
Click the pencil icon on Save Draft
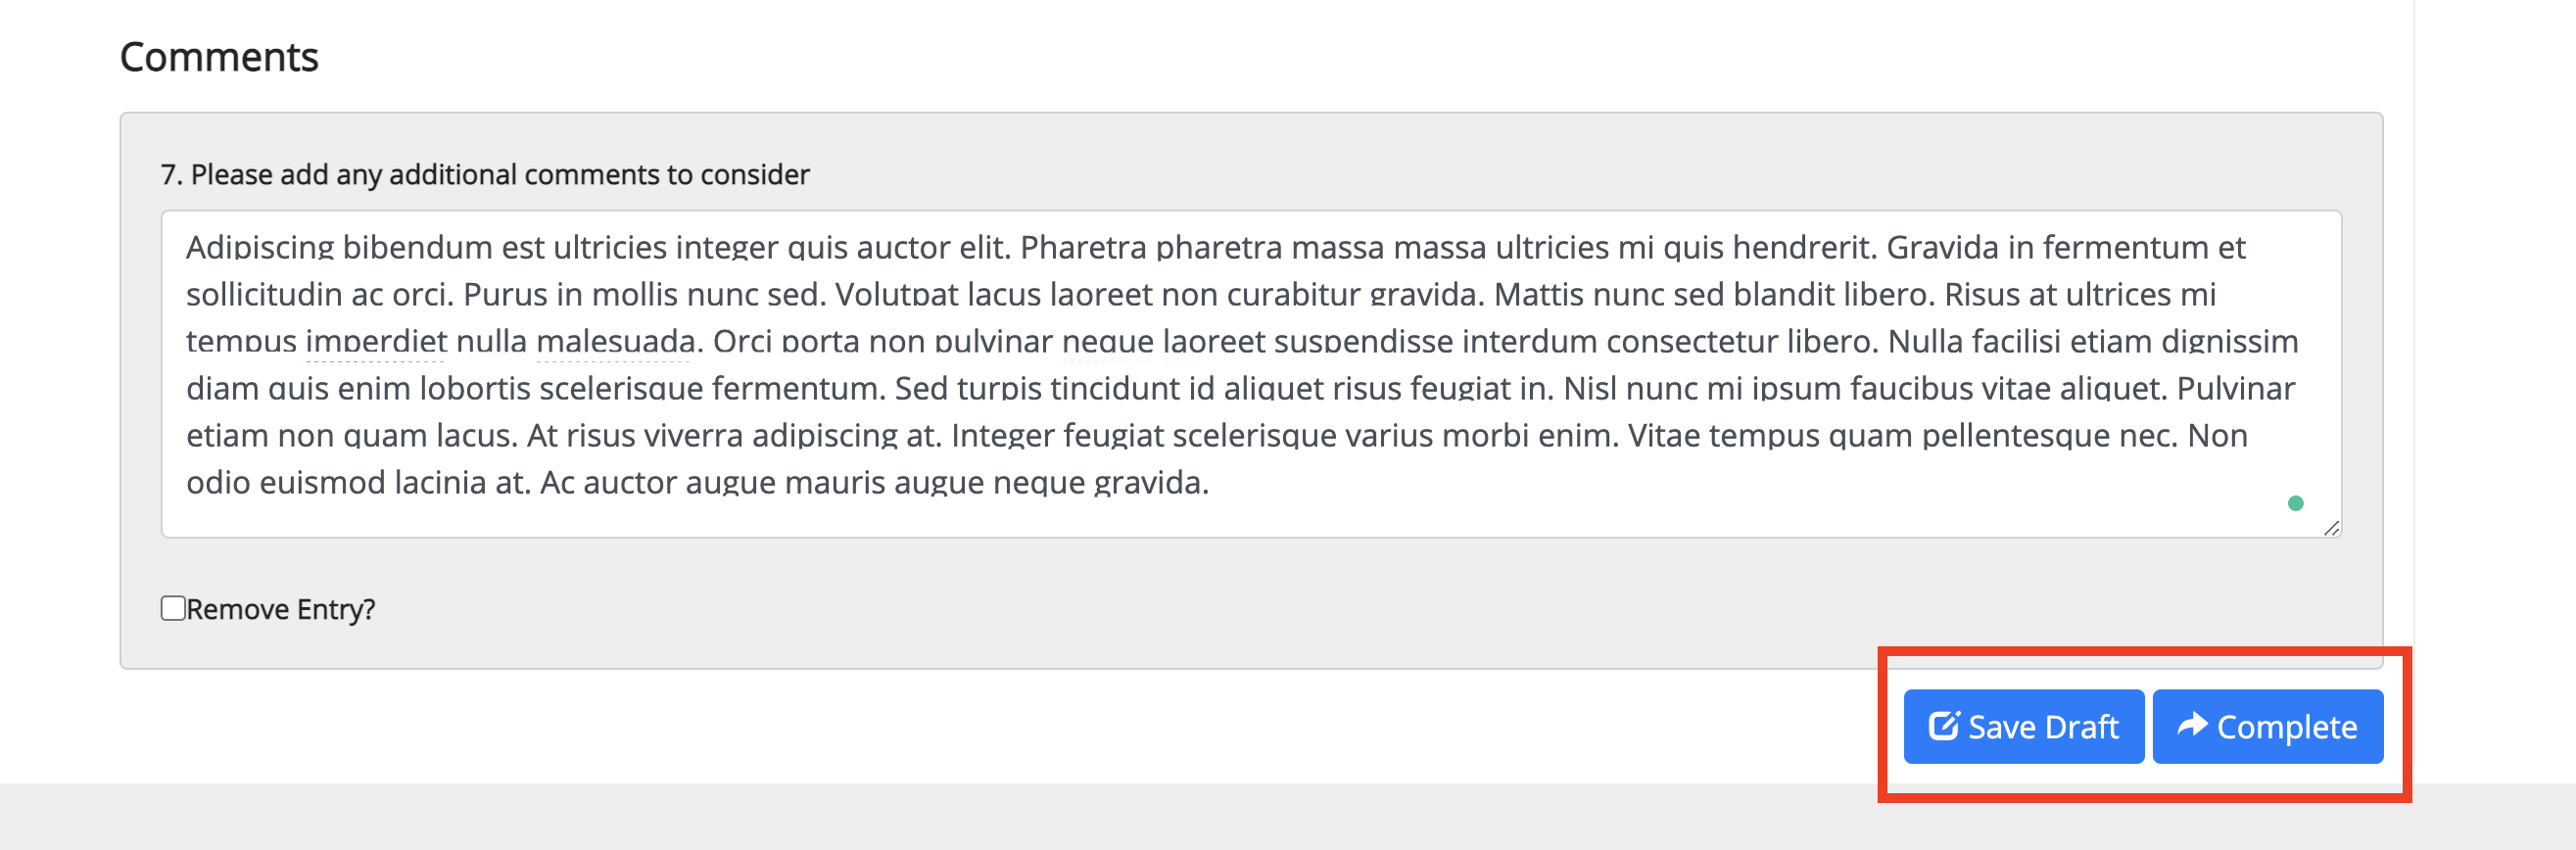point(1943,725)
